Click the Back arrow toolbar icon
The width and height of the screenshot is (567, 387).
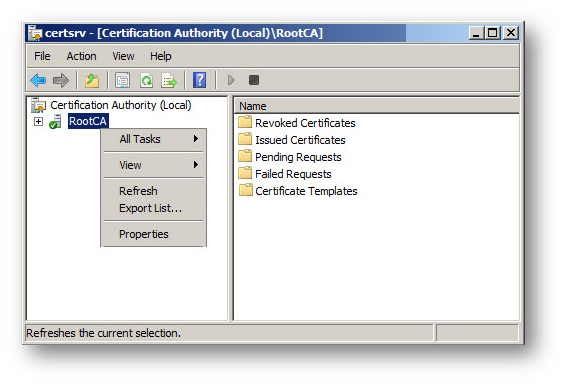tap(38, 80)
